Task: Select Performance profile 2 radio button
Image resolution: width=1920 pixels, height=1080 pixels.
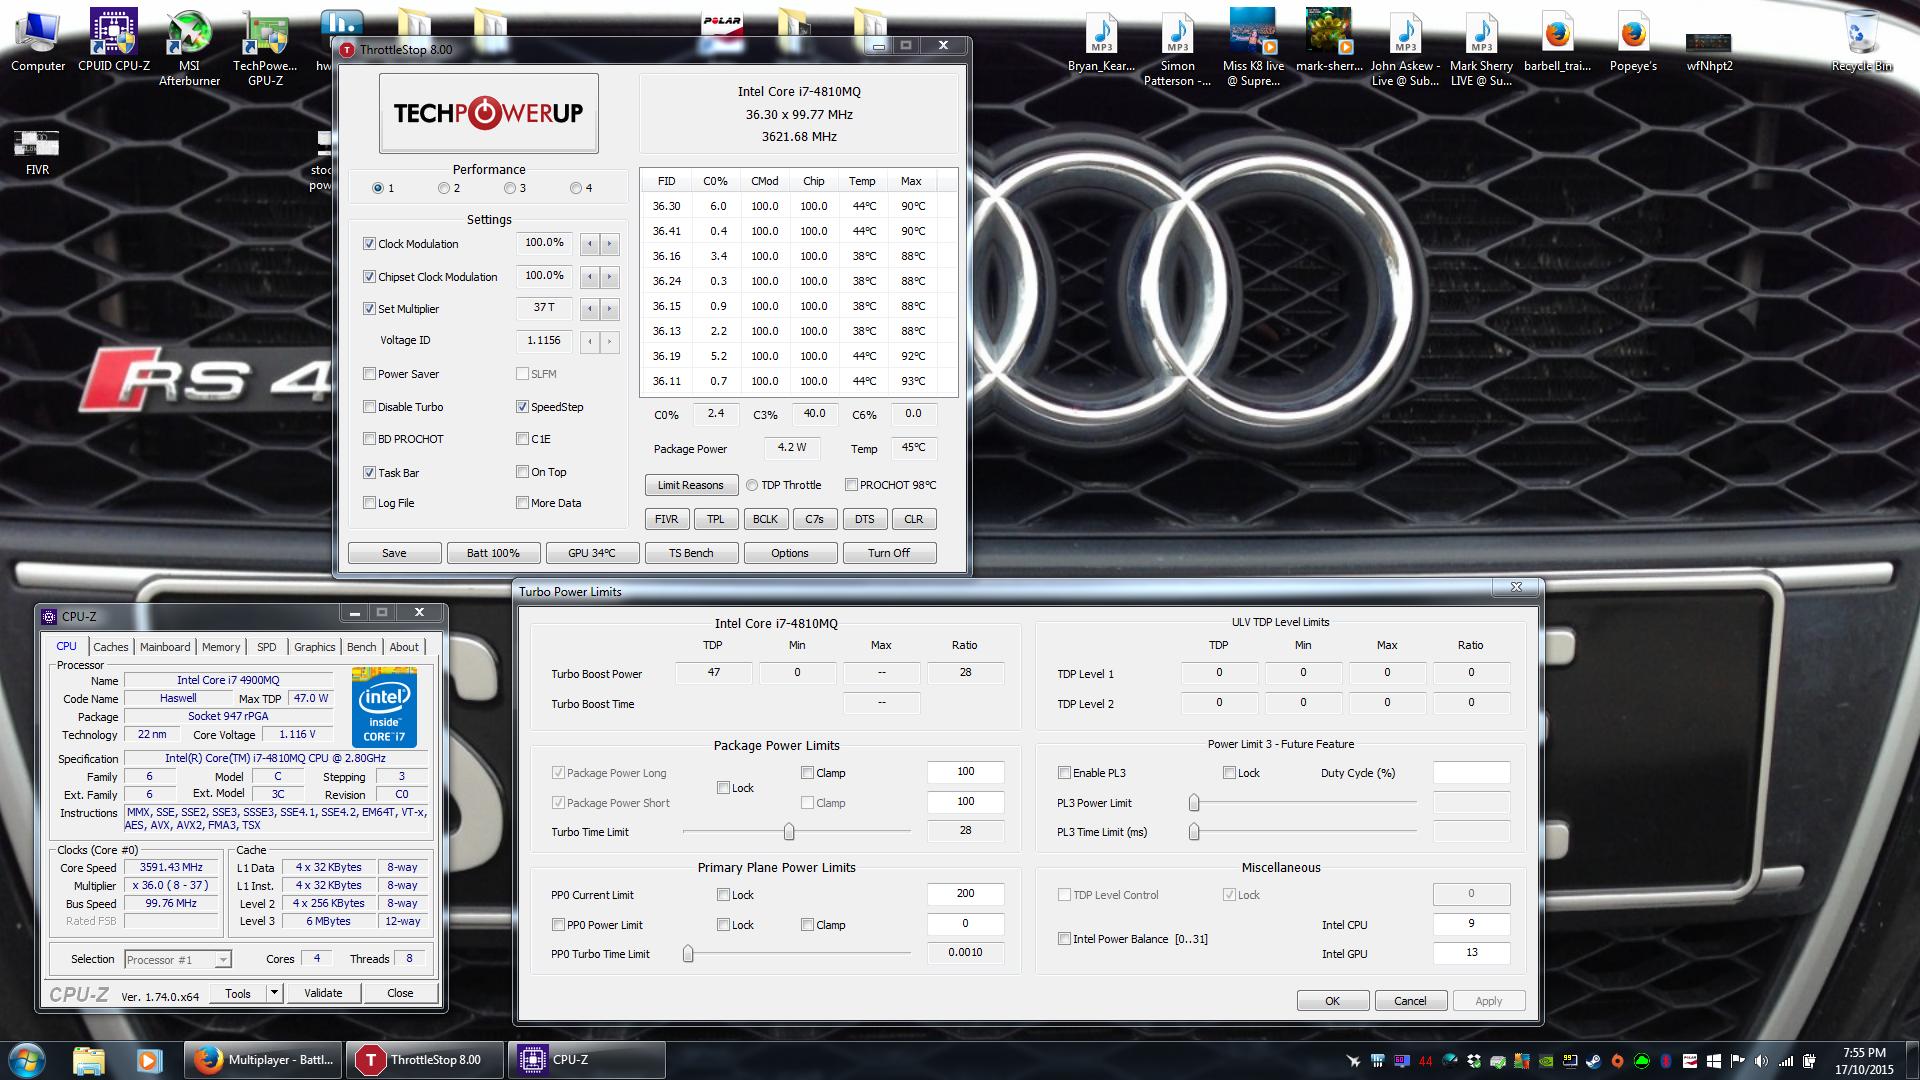Action: 444,188
